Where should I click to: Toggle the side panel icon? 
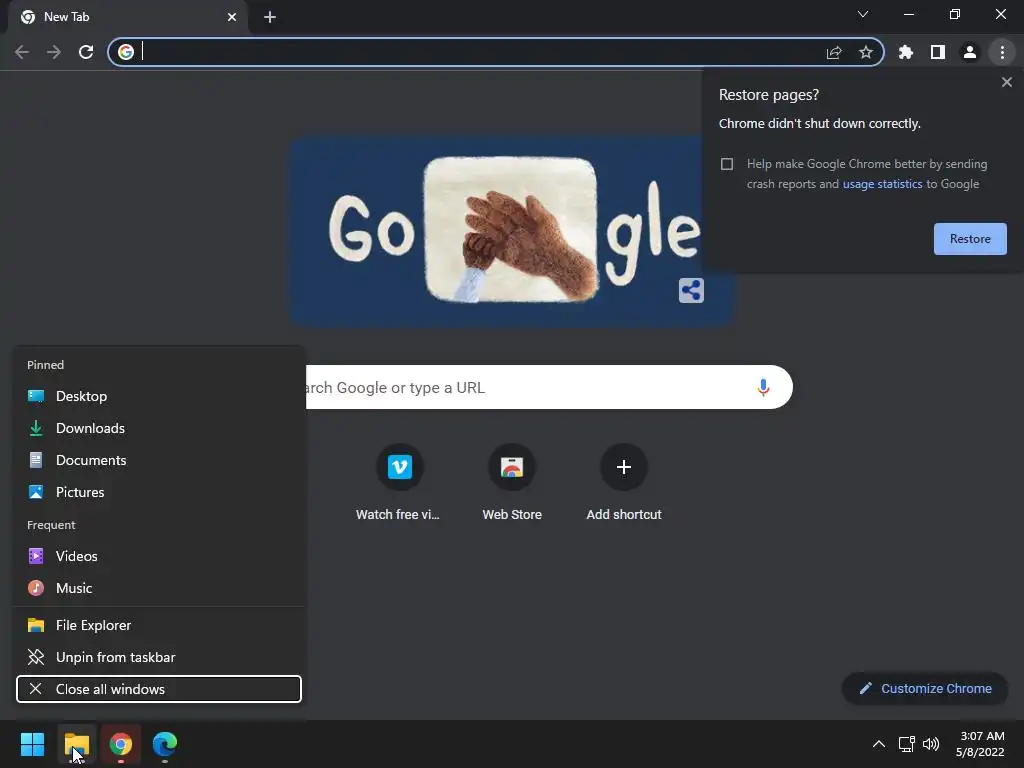[938, 52]
